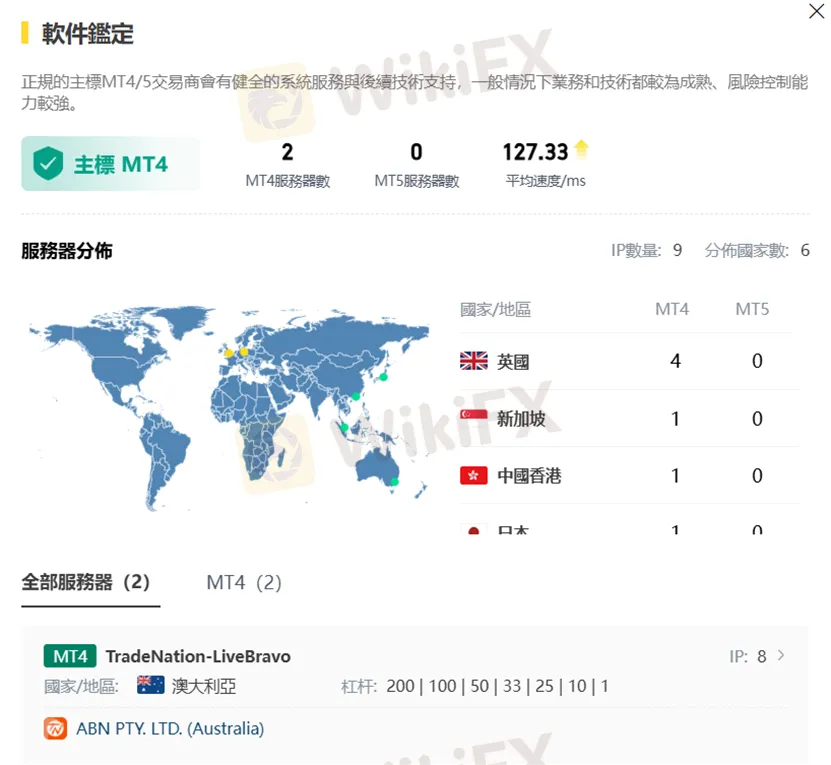
Task: Open the ABN PTY. LTD. (Australia) link
Action: coord(170,728)
